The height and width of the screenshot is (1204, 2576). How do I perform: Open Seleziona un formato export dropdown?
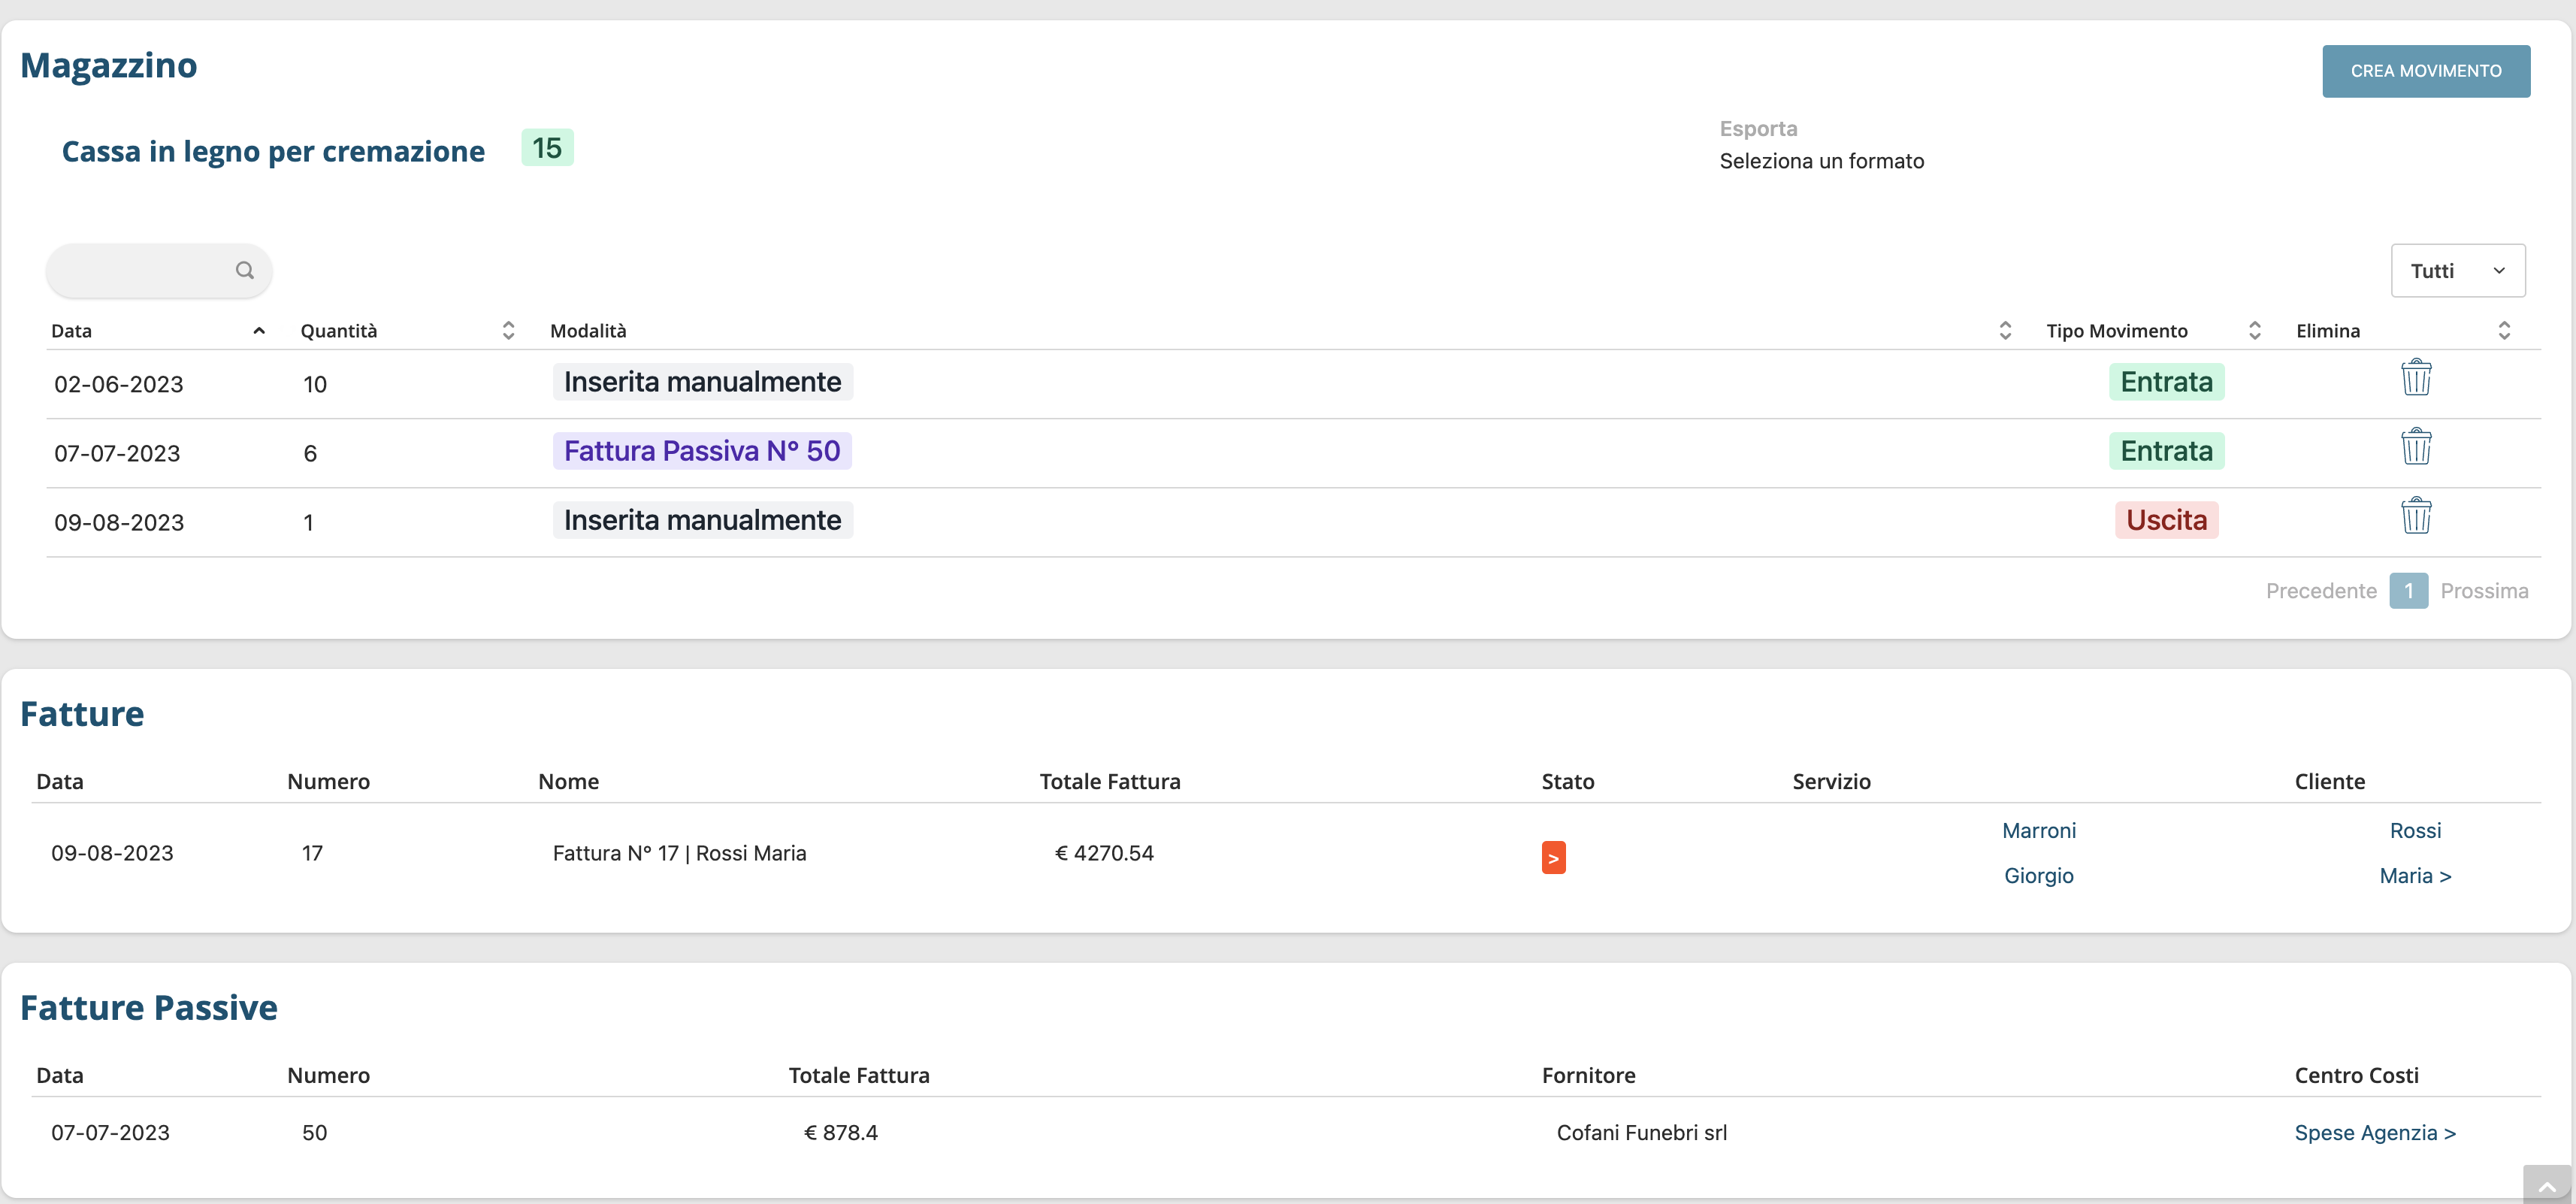[x=1821, y=161]
